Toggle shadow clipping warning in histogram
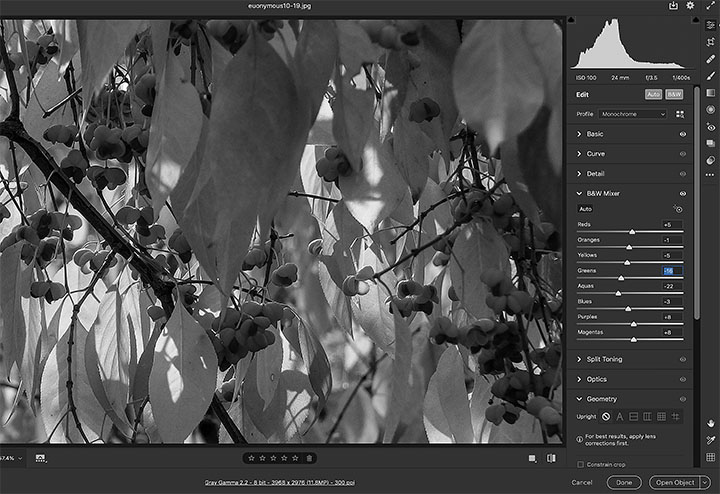 click(571, 20)
